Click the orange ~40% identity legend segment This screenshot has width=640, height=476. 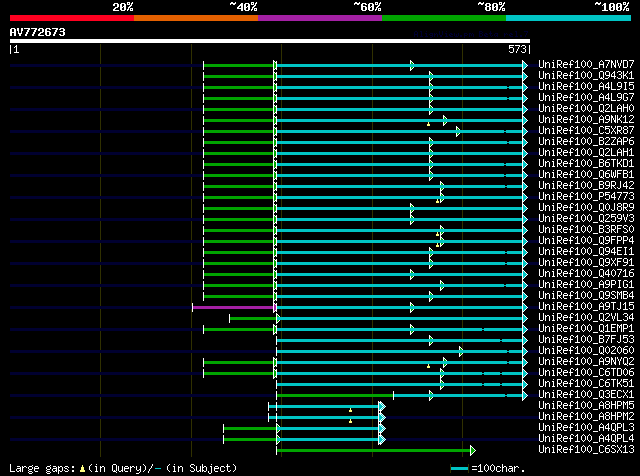196,18
